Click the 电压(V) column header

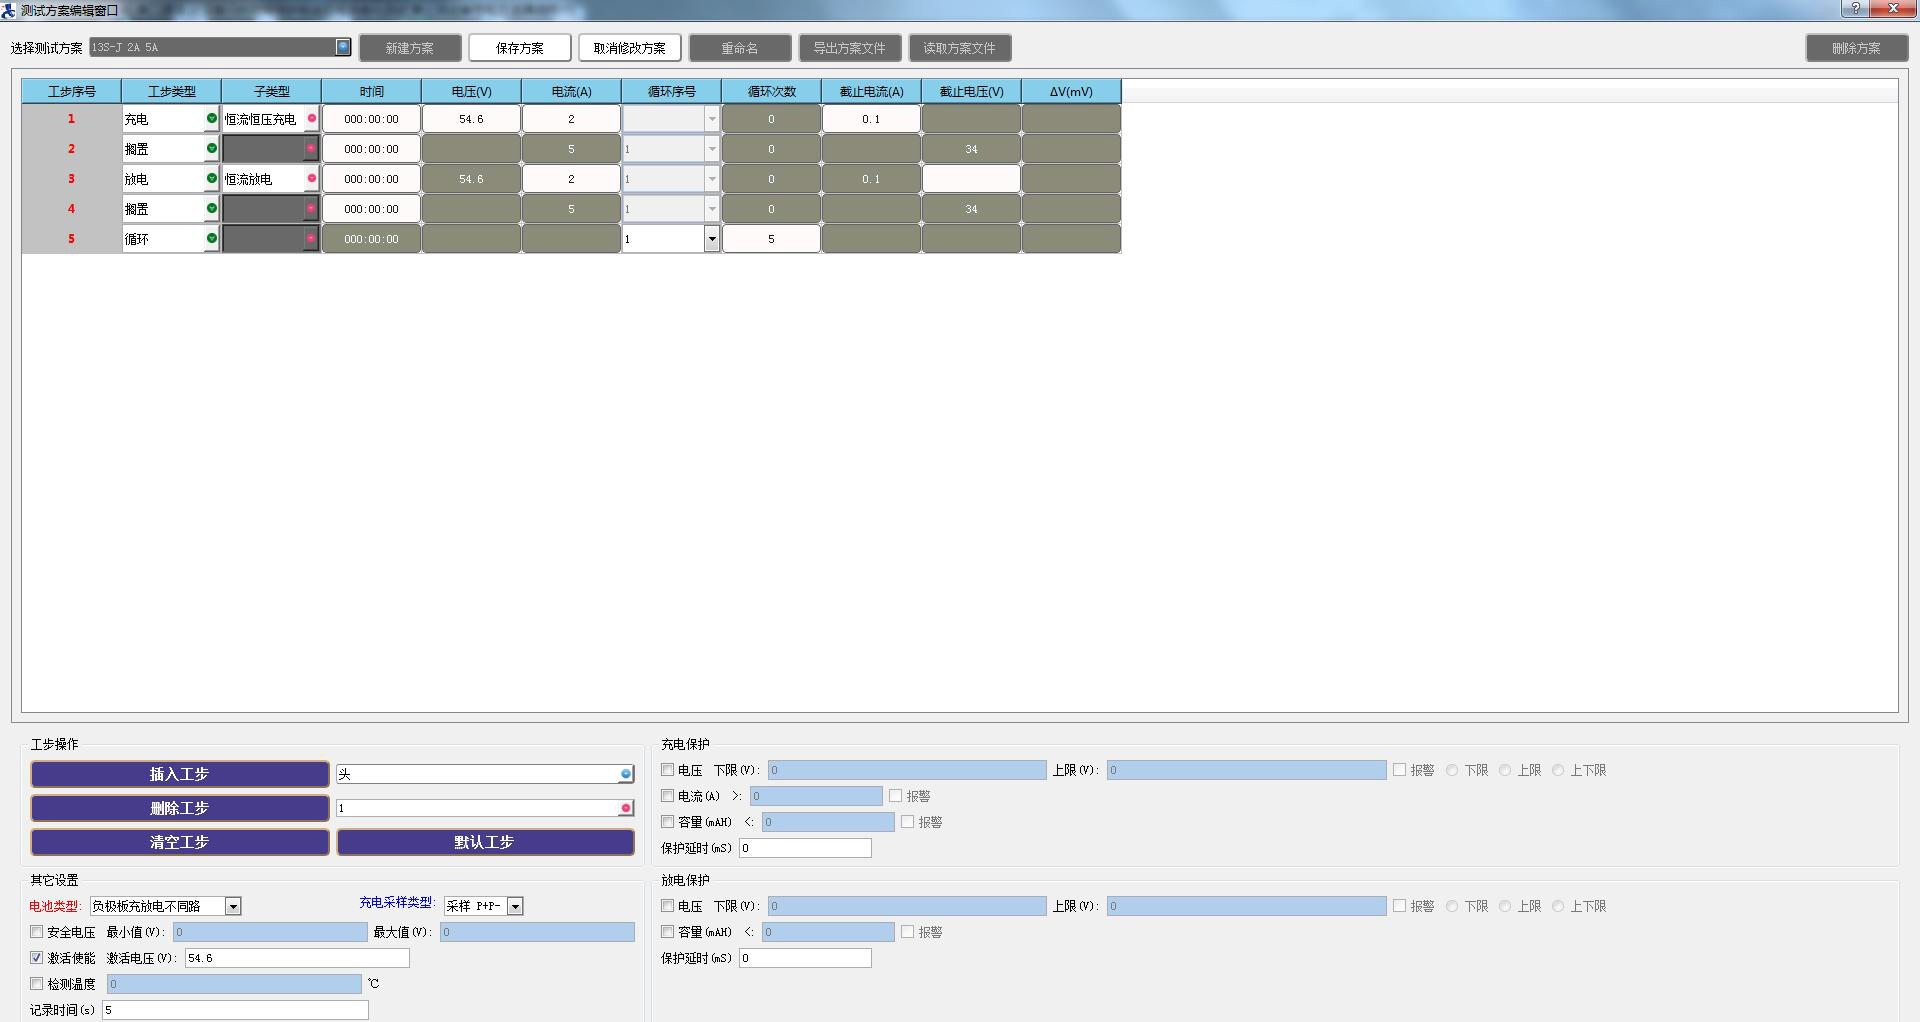[x=471, y=91]
